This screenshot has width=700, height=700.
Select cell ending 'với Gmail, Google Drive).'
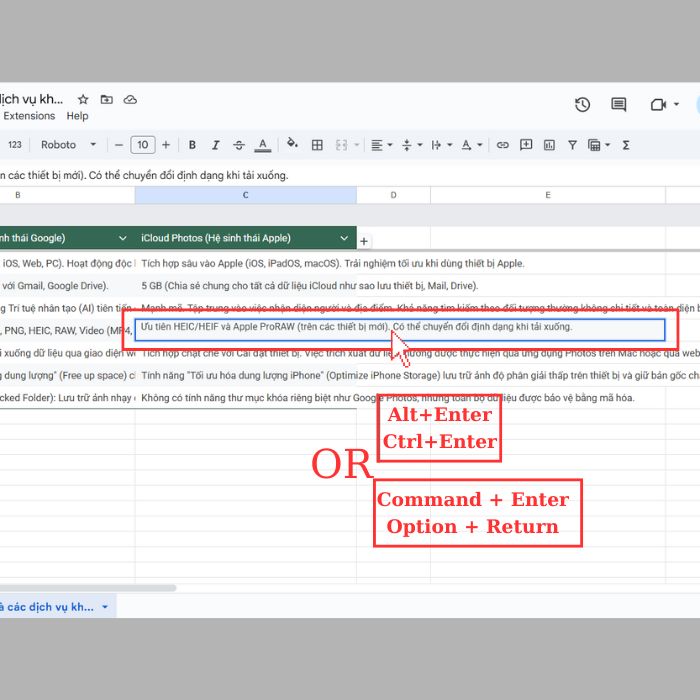click(x=67, y=286)
